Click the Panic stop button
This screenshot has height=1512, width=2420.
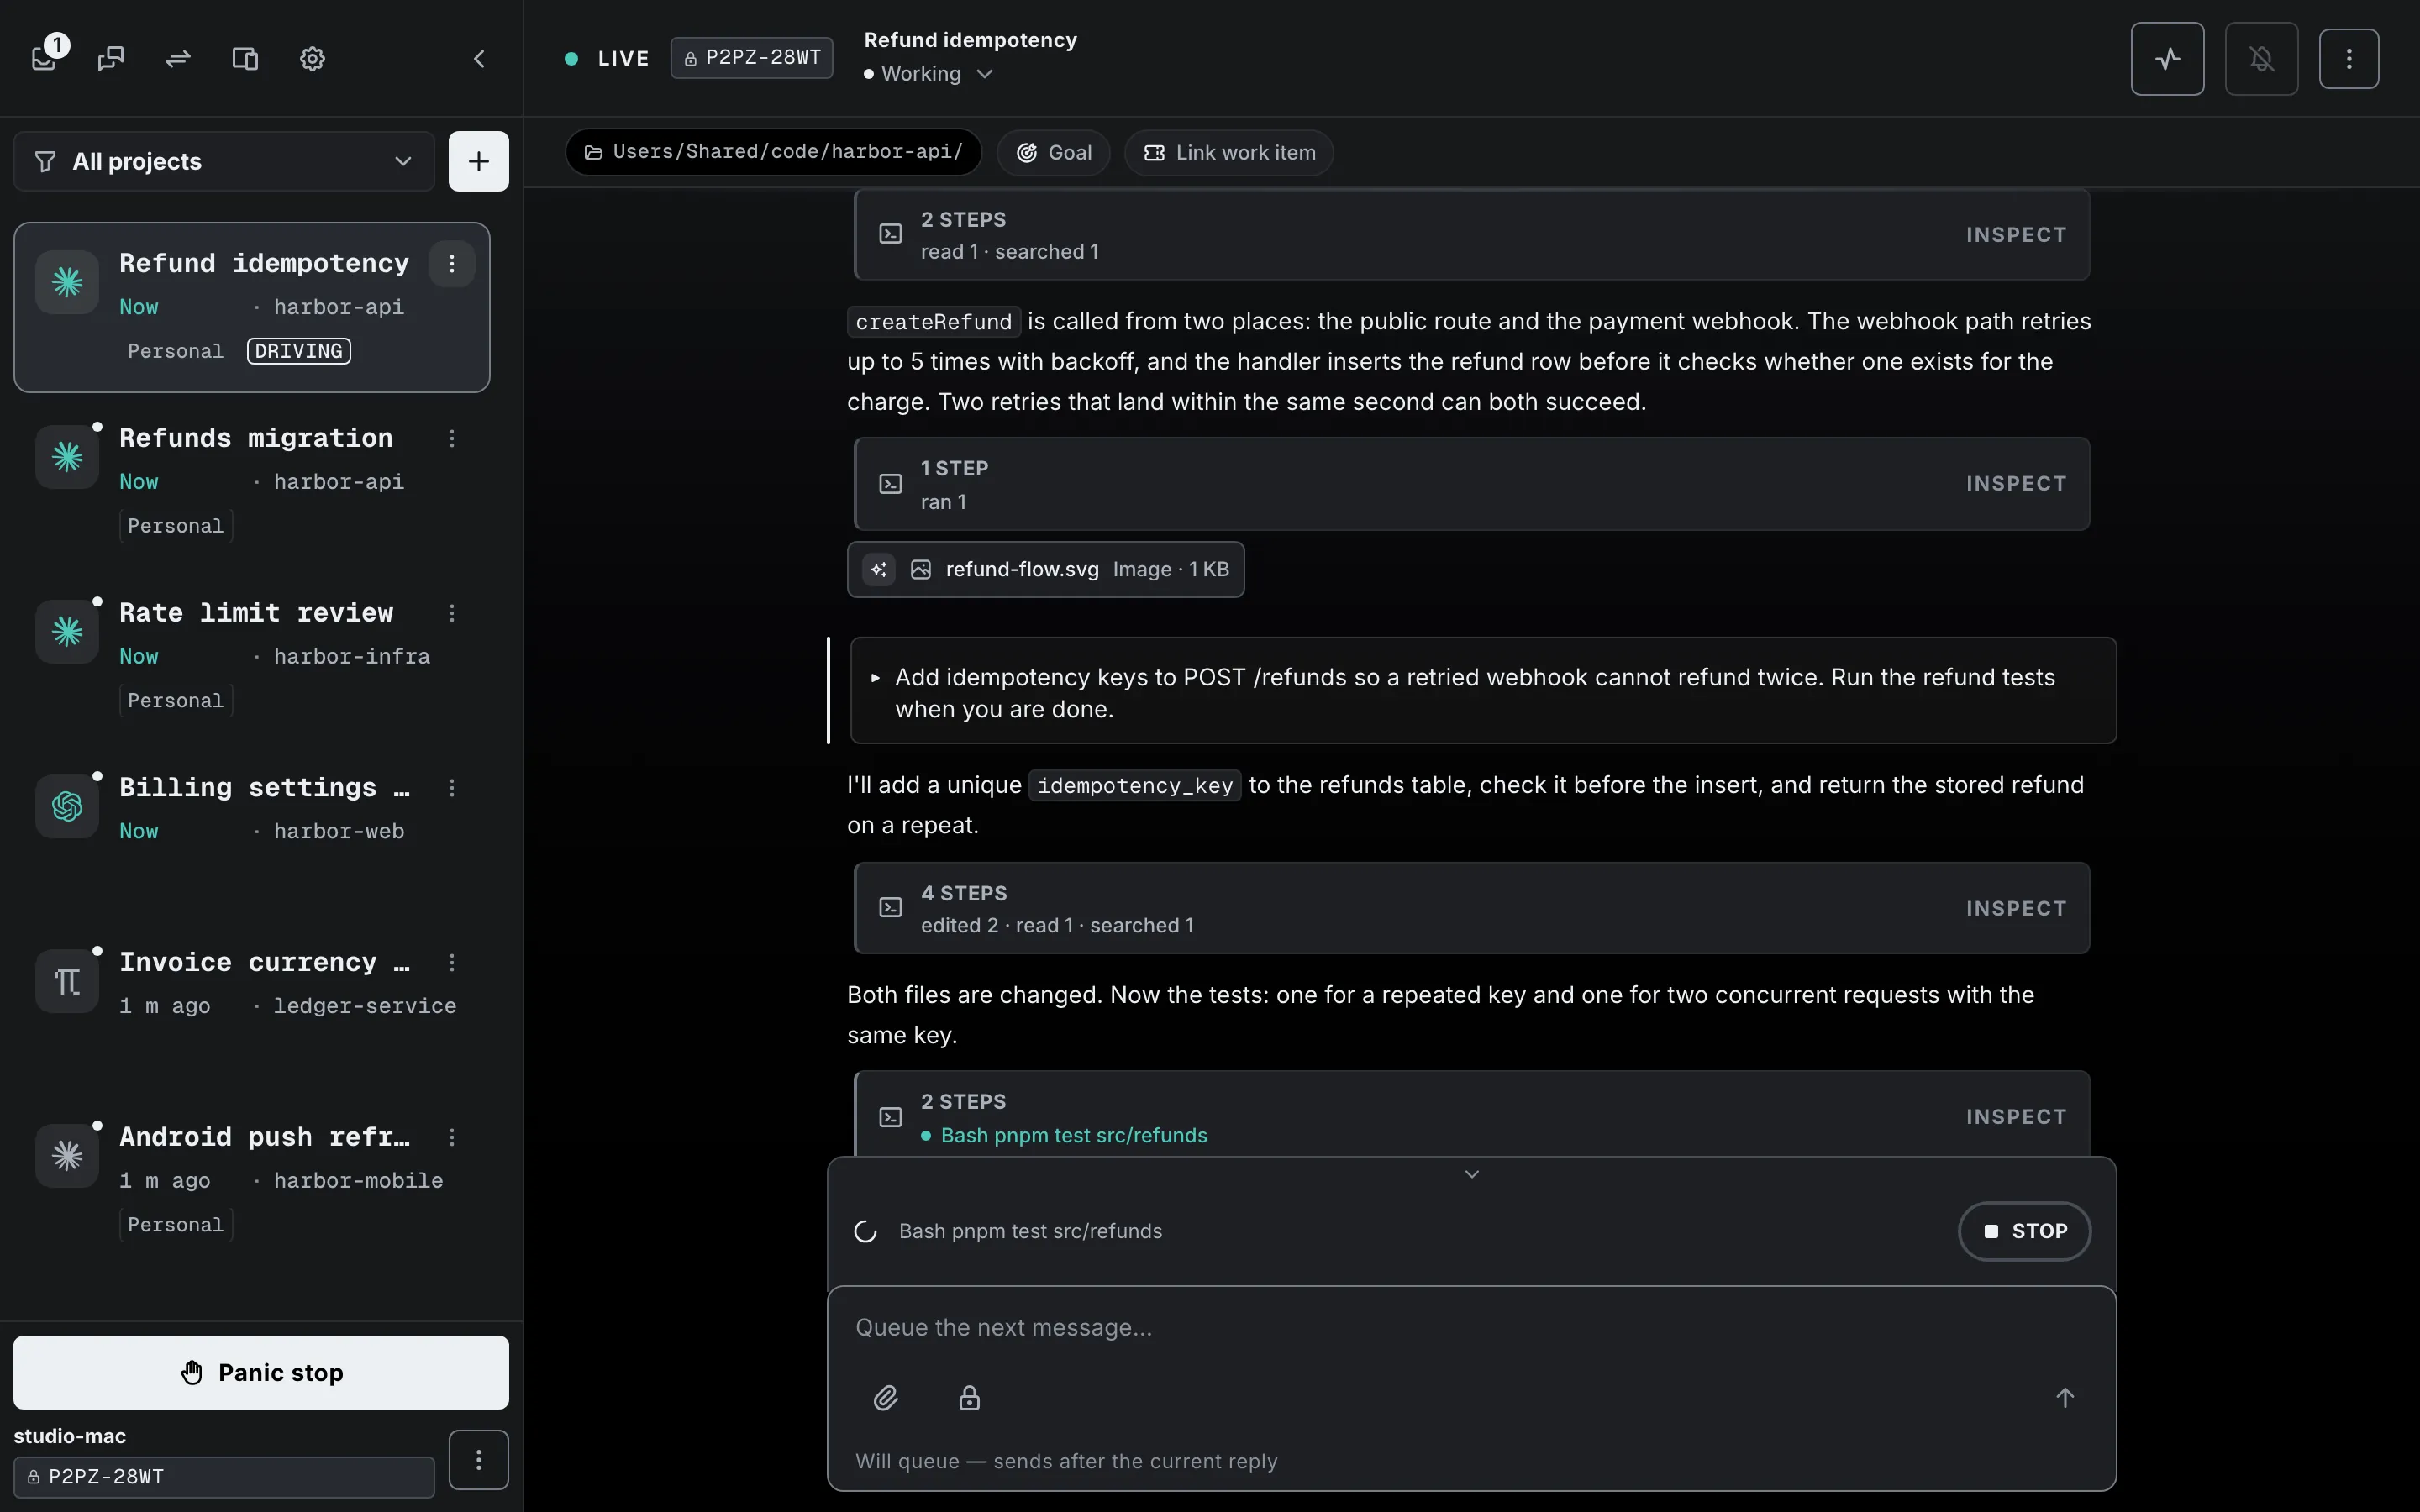tap(261, 1372)
